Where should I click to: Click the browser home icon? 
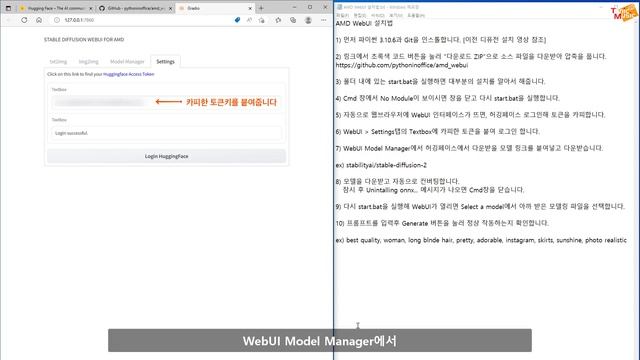point(39,20)
